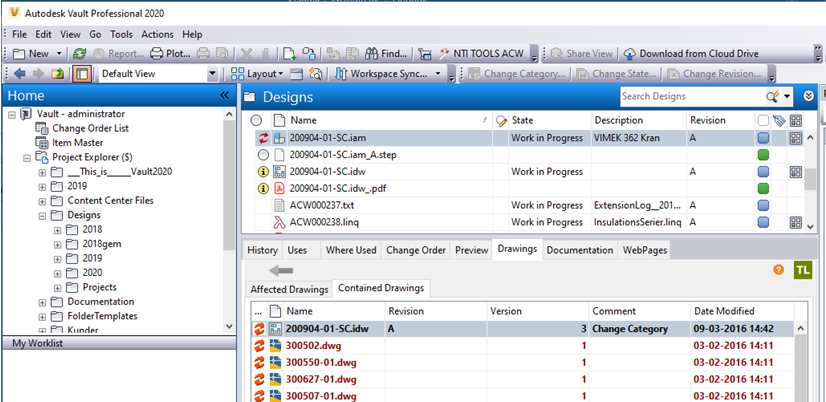
Task: Select radio circle of 200904-01-SC.iam_A.step
Action: click(263, 155)
